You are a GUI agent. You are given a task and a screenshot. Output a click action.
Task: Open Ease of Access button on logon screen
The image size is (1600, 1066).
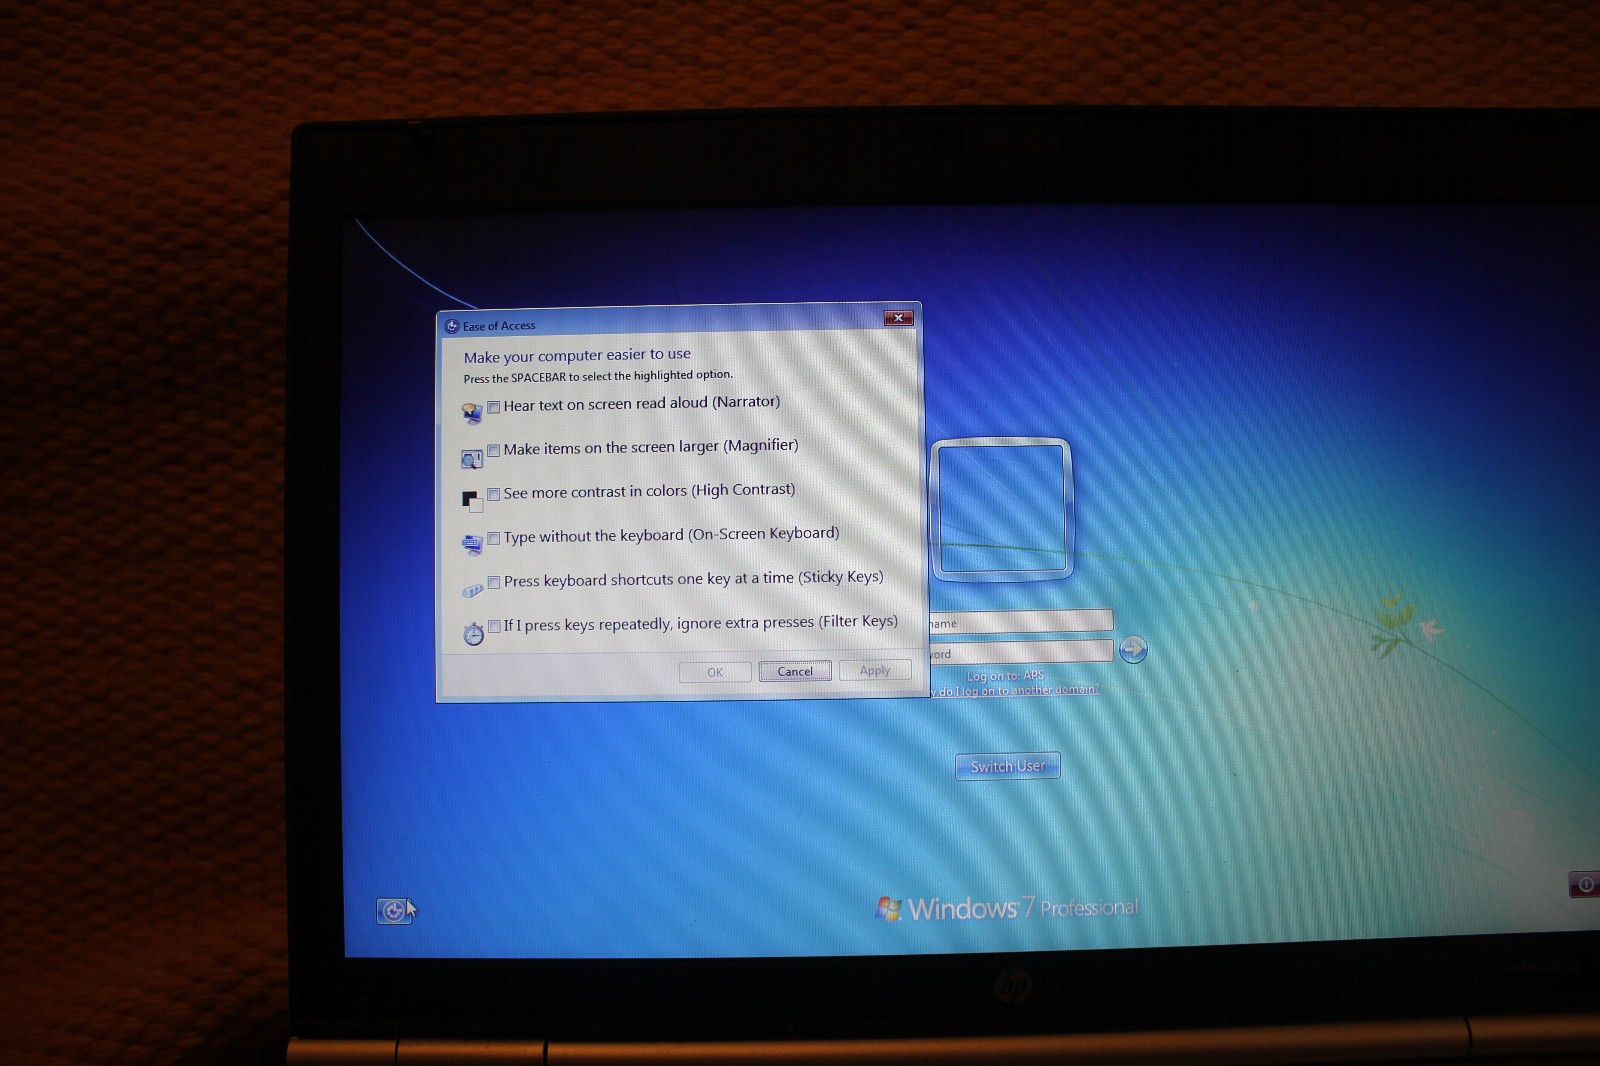click(393, 911)
